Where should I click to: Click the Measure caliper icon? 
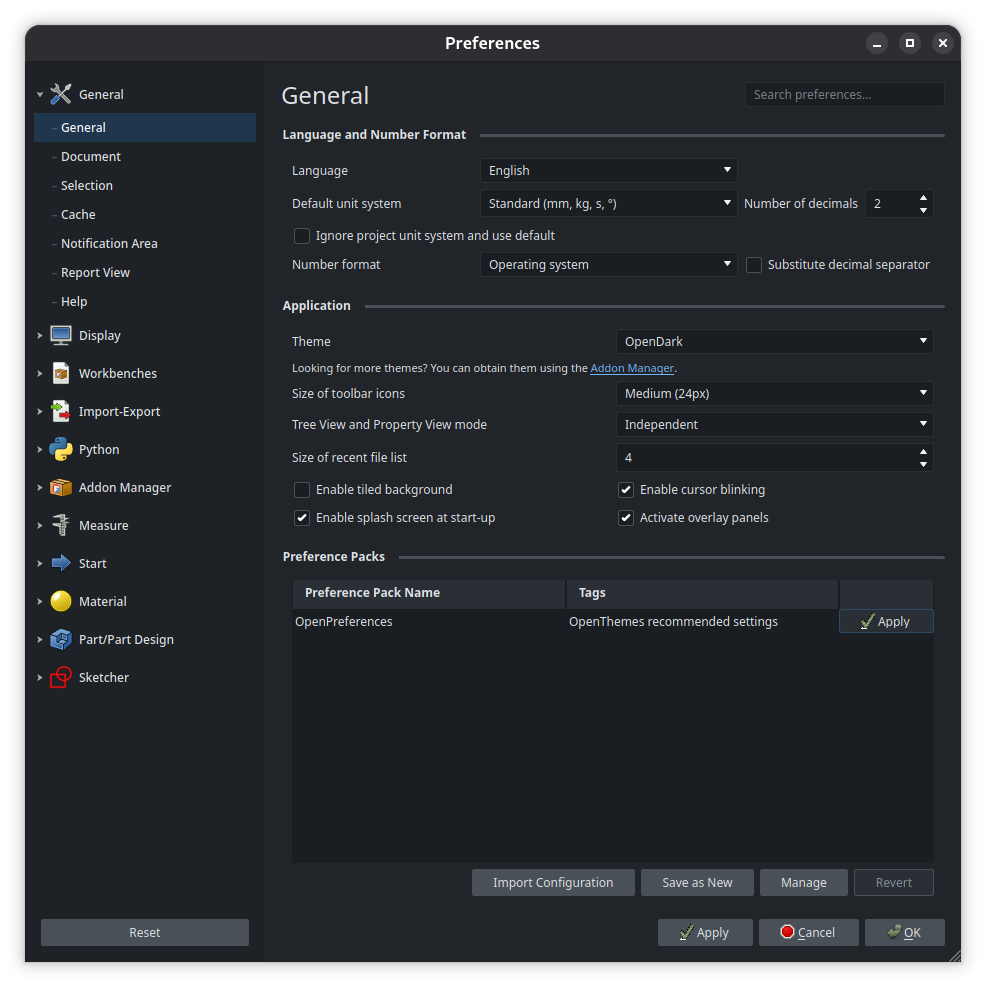click(61, 526)
